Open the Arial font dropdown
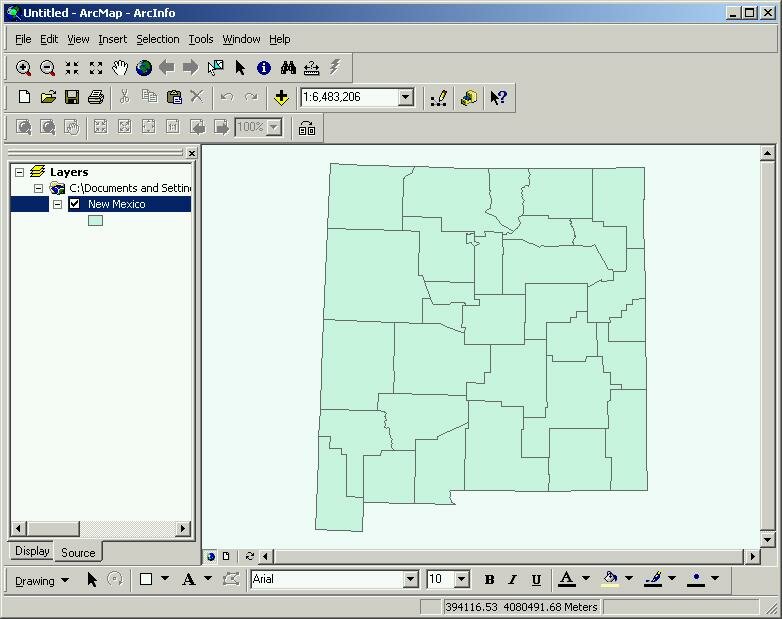This screenshot has height=619, width=782. (411, 580)
